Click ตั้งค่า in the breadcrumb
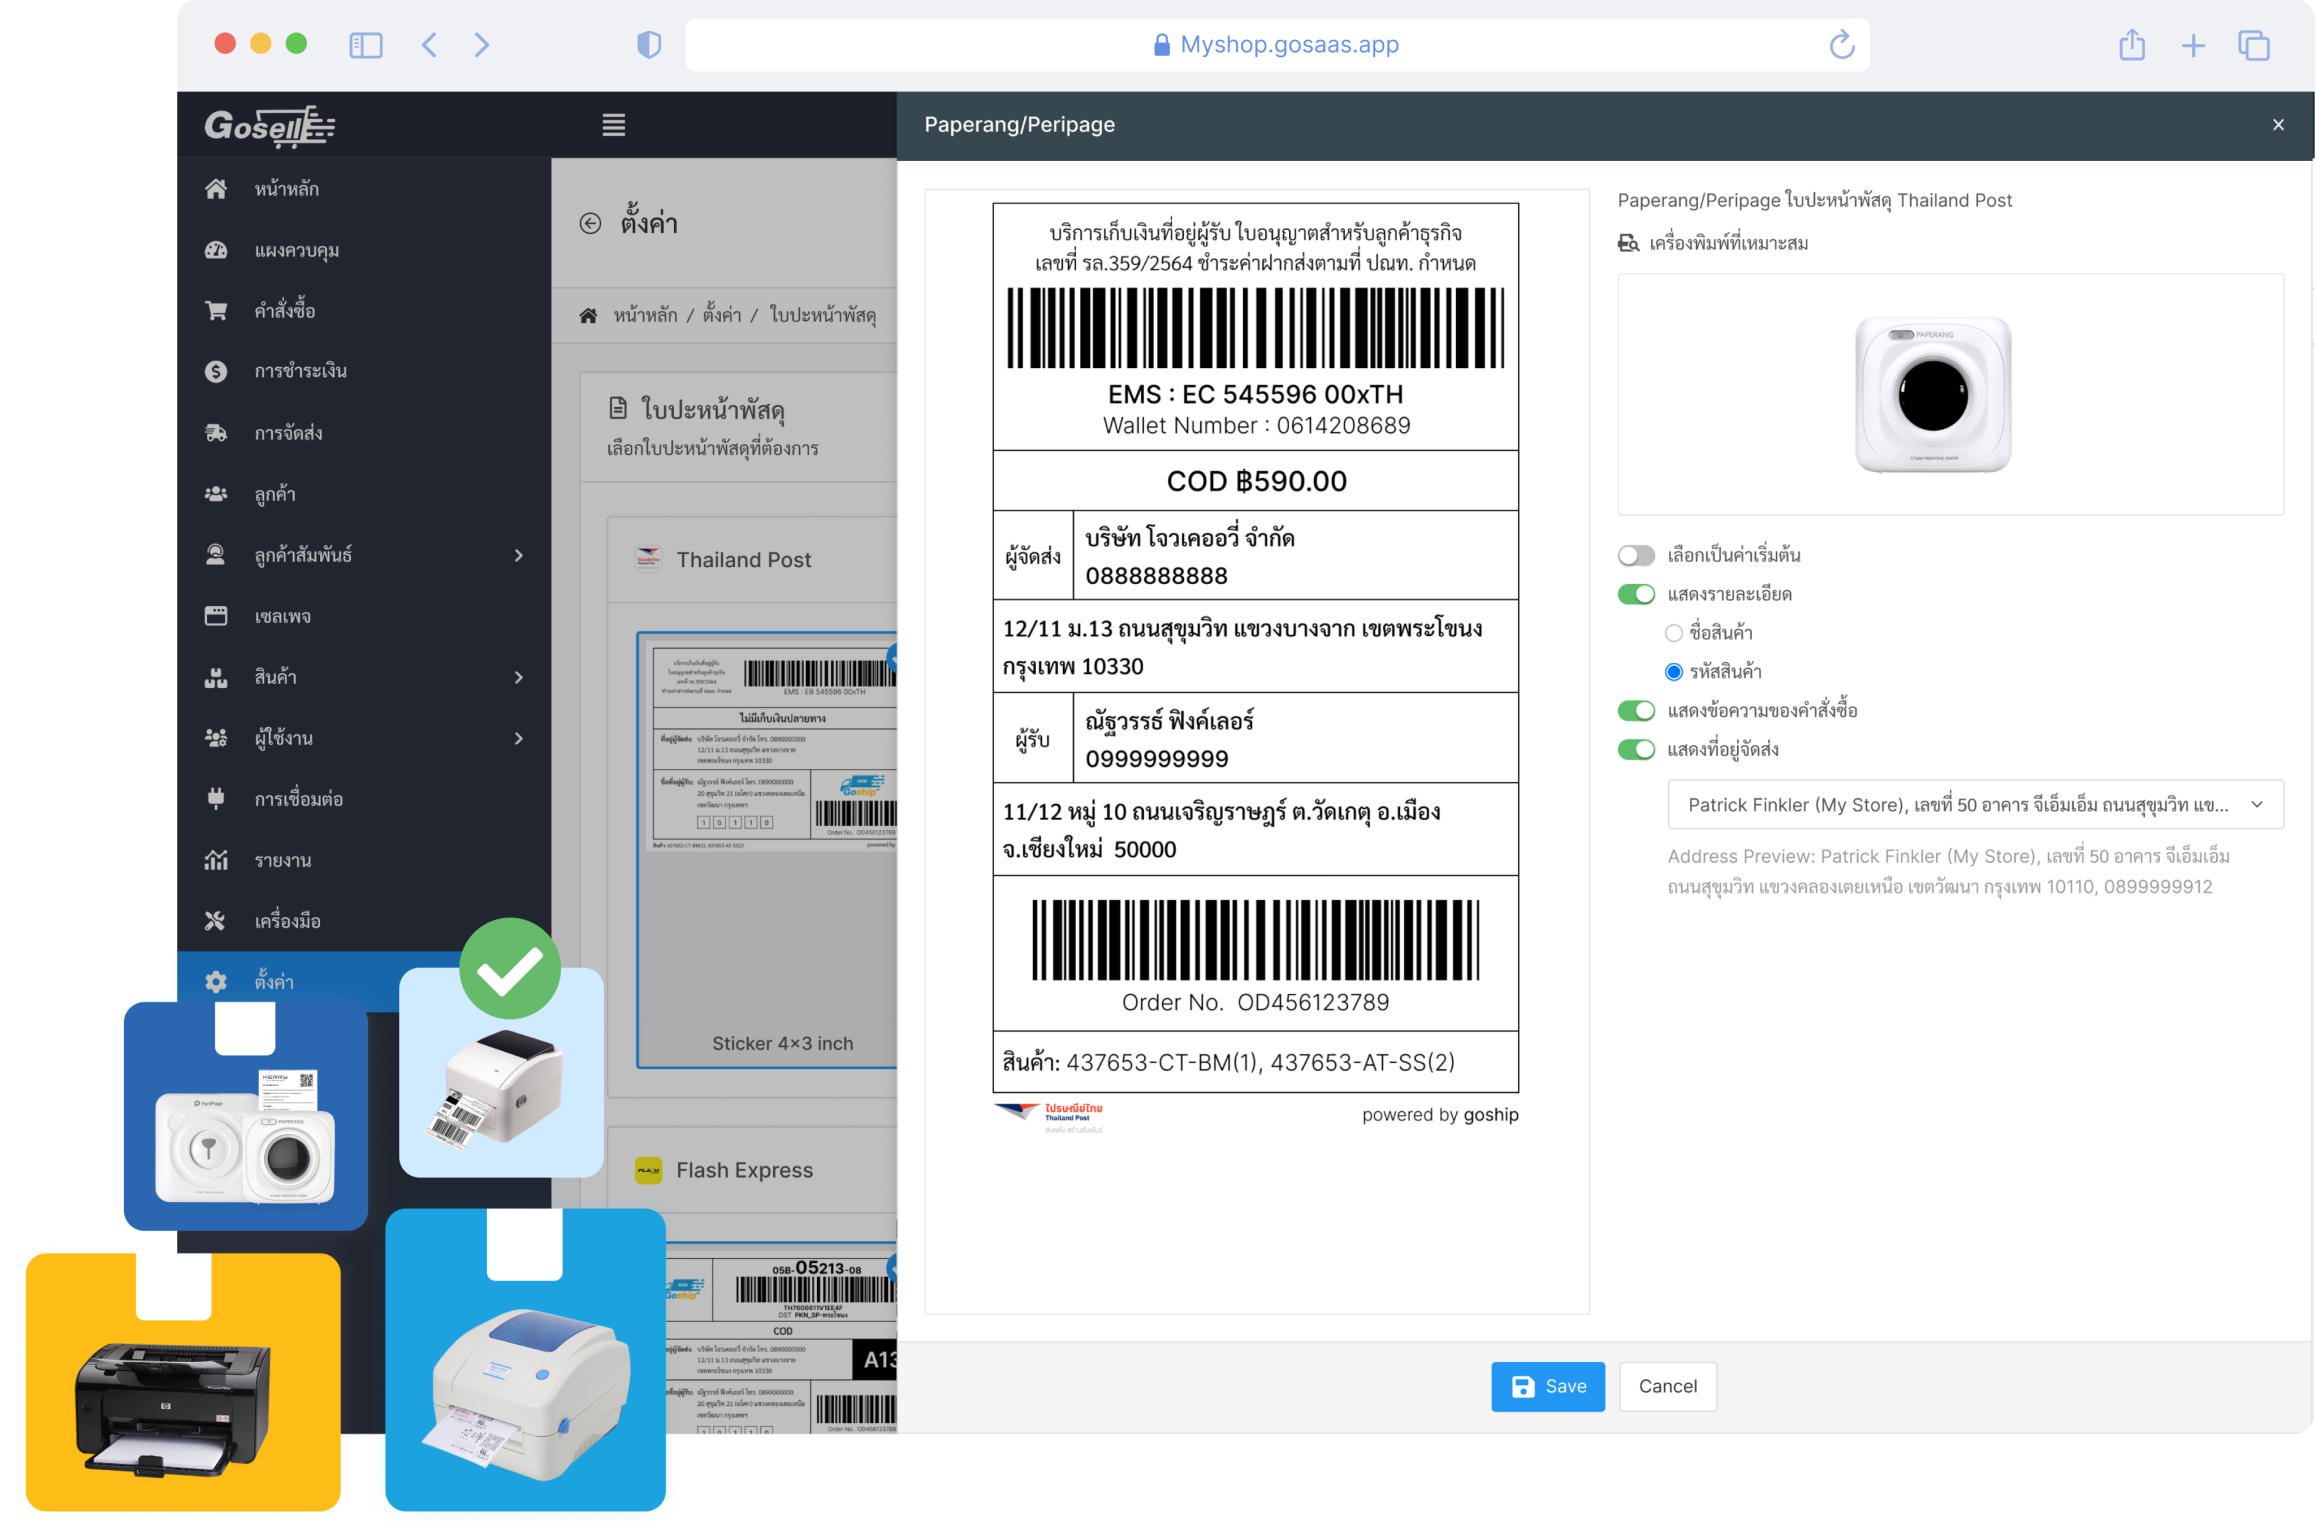The width and height of the screenshot is (2316, 1536). tap(722, 315)
